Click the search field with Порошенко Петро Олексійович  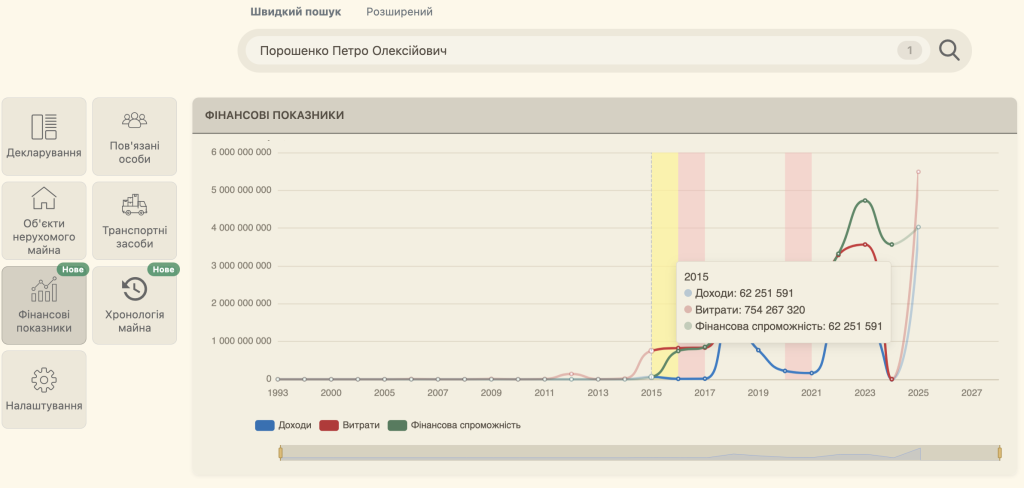point(587,50)
